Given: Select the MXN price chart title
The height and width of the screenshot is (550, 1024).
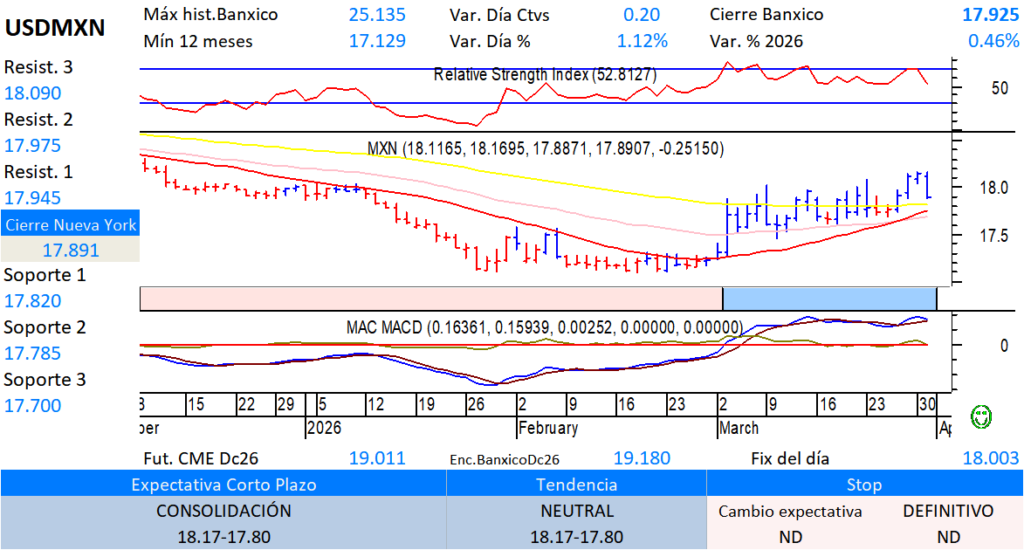Looking at the screenshot, I should (x=545, y=148).
